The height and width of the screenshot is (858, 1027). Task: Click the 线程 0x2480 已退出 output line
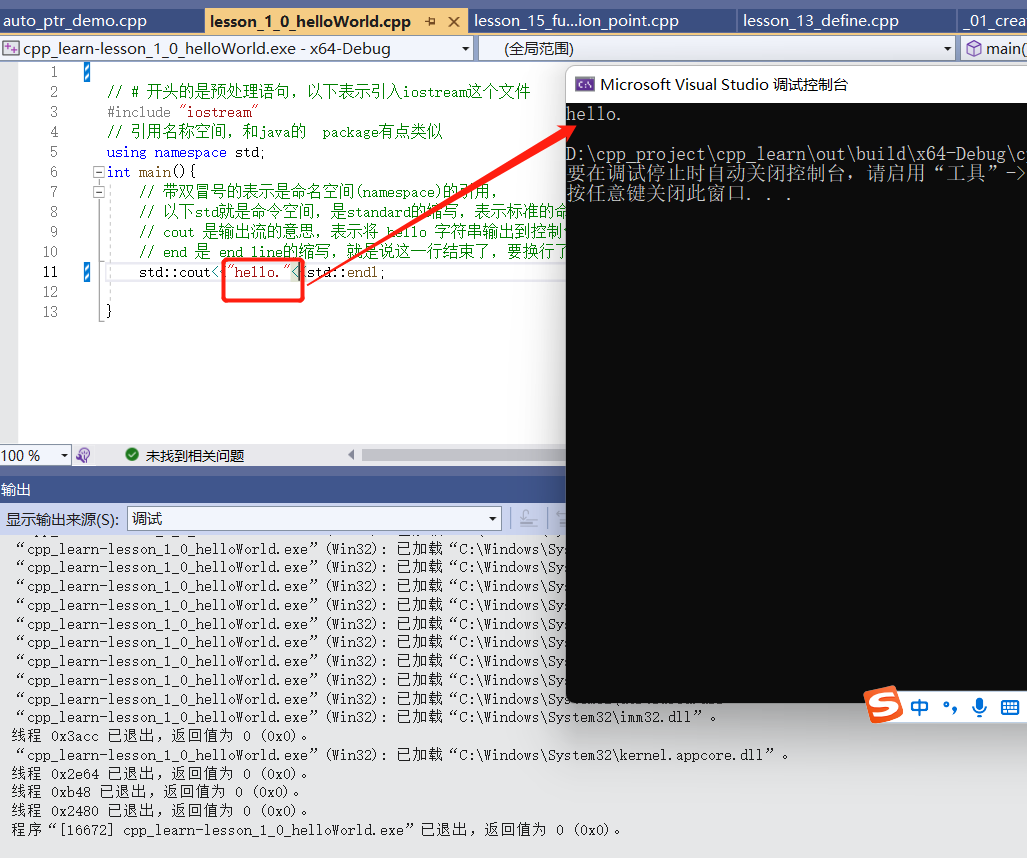pyautogui.click(x=159, y=811)
